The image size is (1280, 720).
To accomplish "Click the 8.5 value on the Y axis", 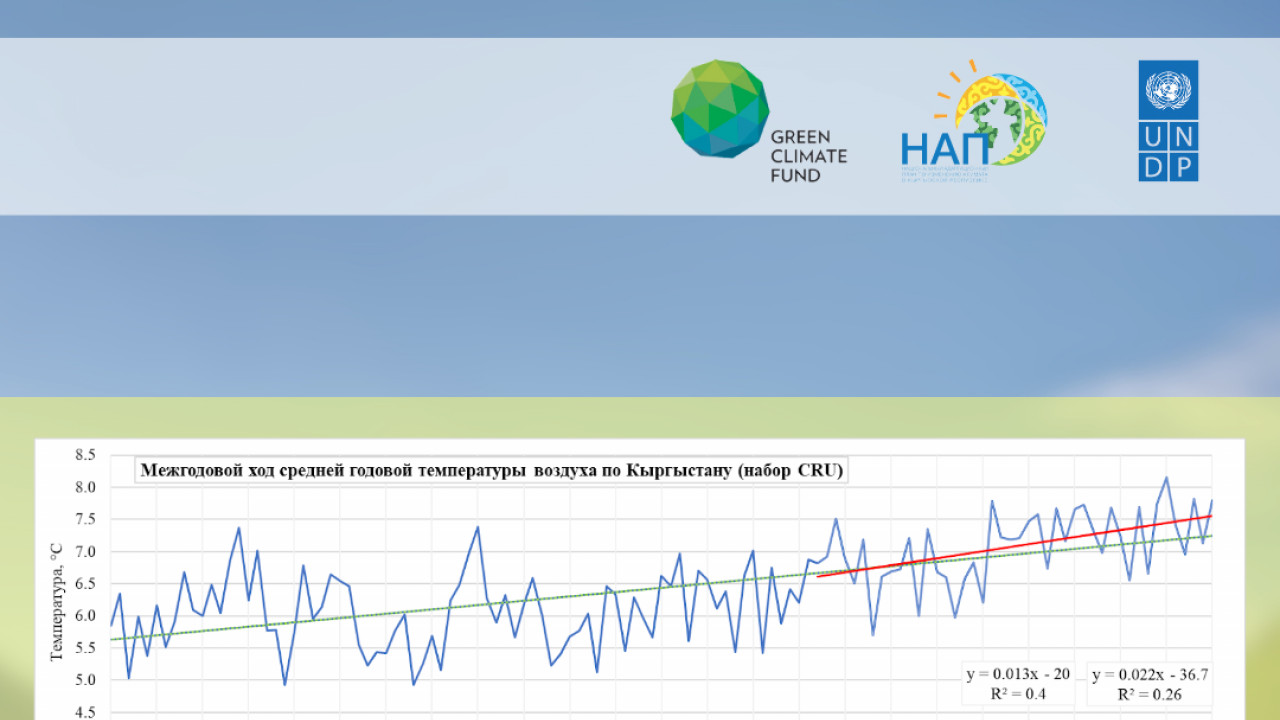I will 84,455.
